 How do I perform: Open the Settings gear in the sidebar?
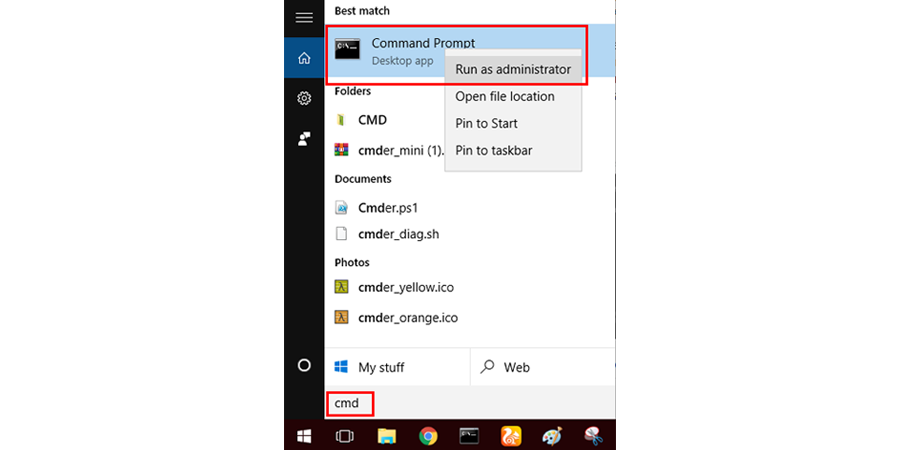(304, 98)
